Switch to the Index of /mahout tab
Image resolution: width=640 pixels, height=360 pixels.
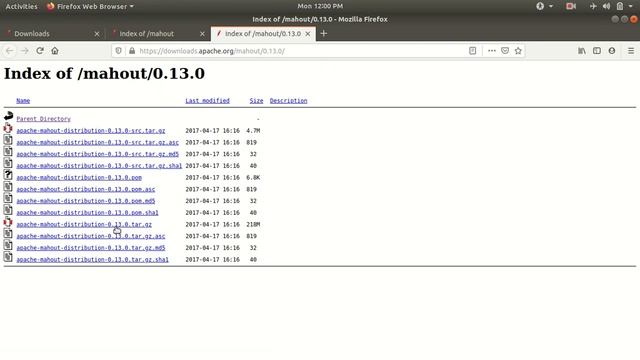tap(158, 33)
